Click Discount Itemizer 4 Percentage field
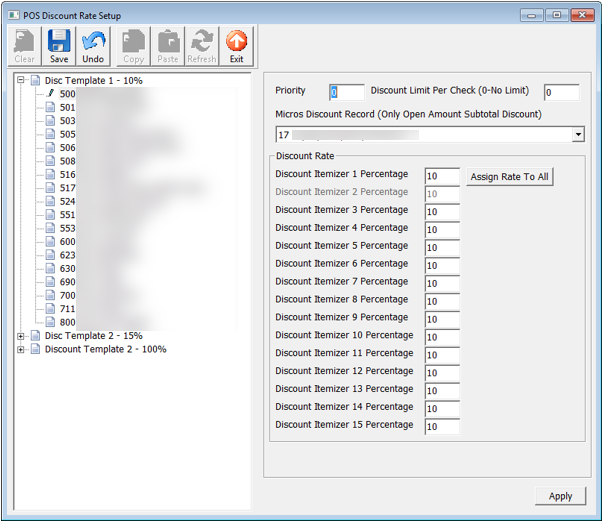 tap(442, 230)
